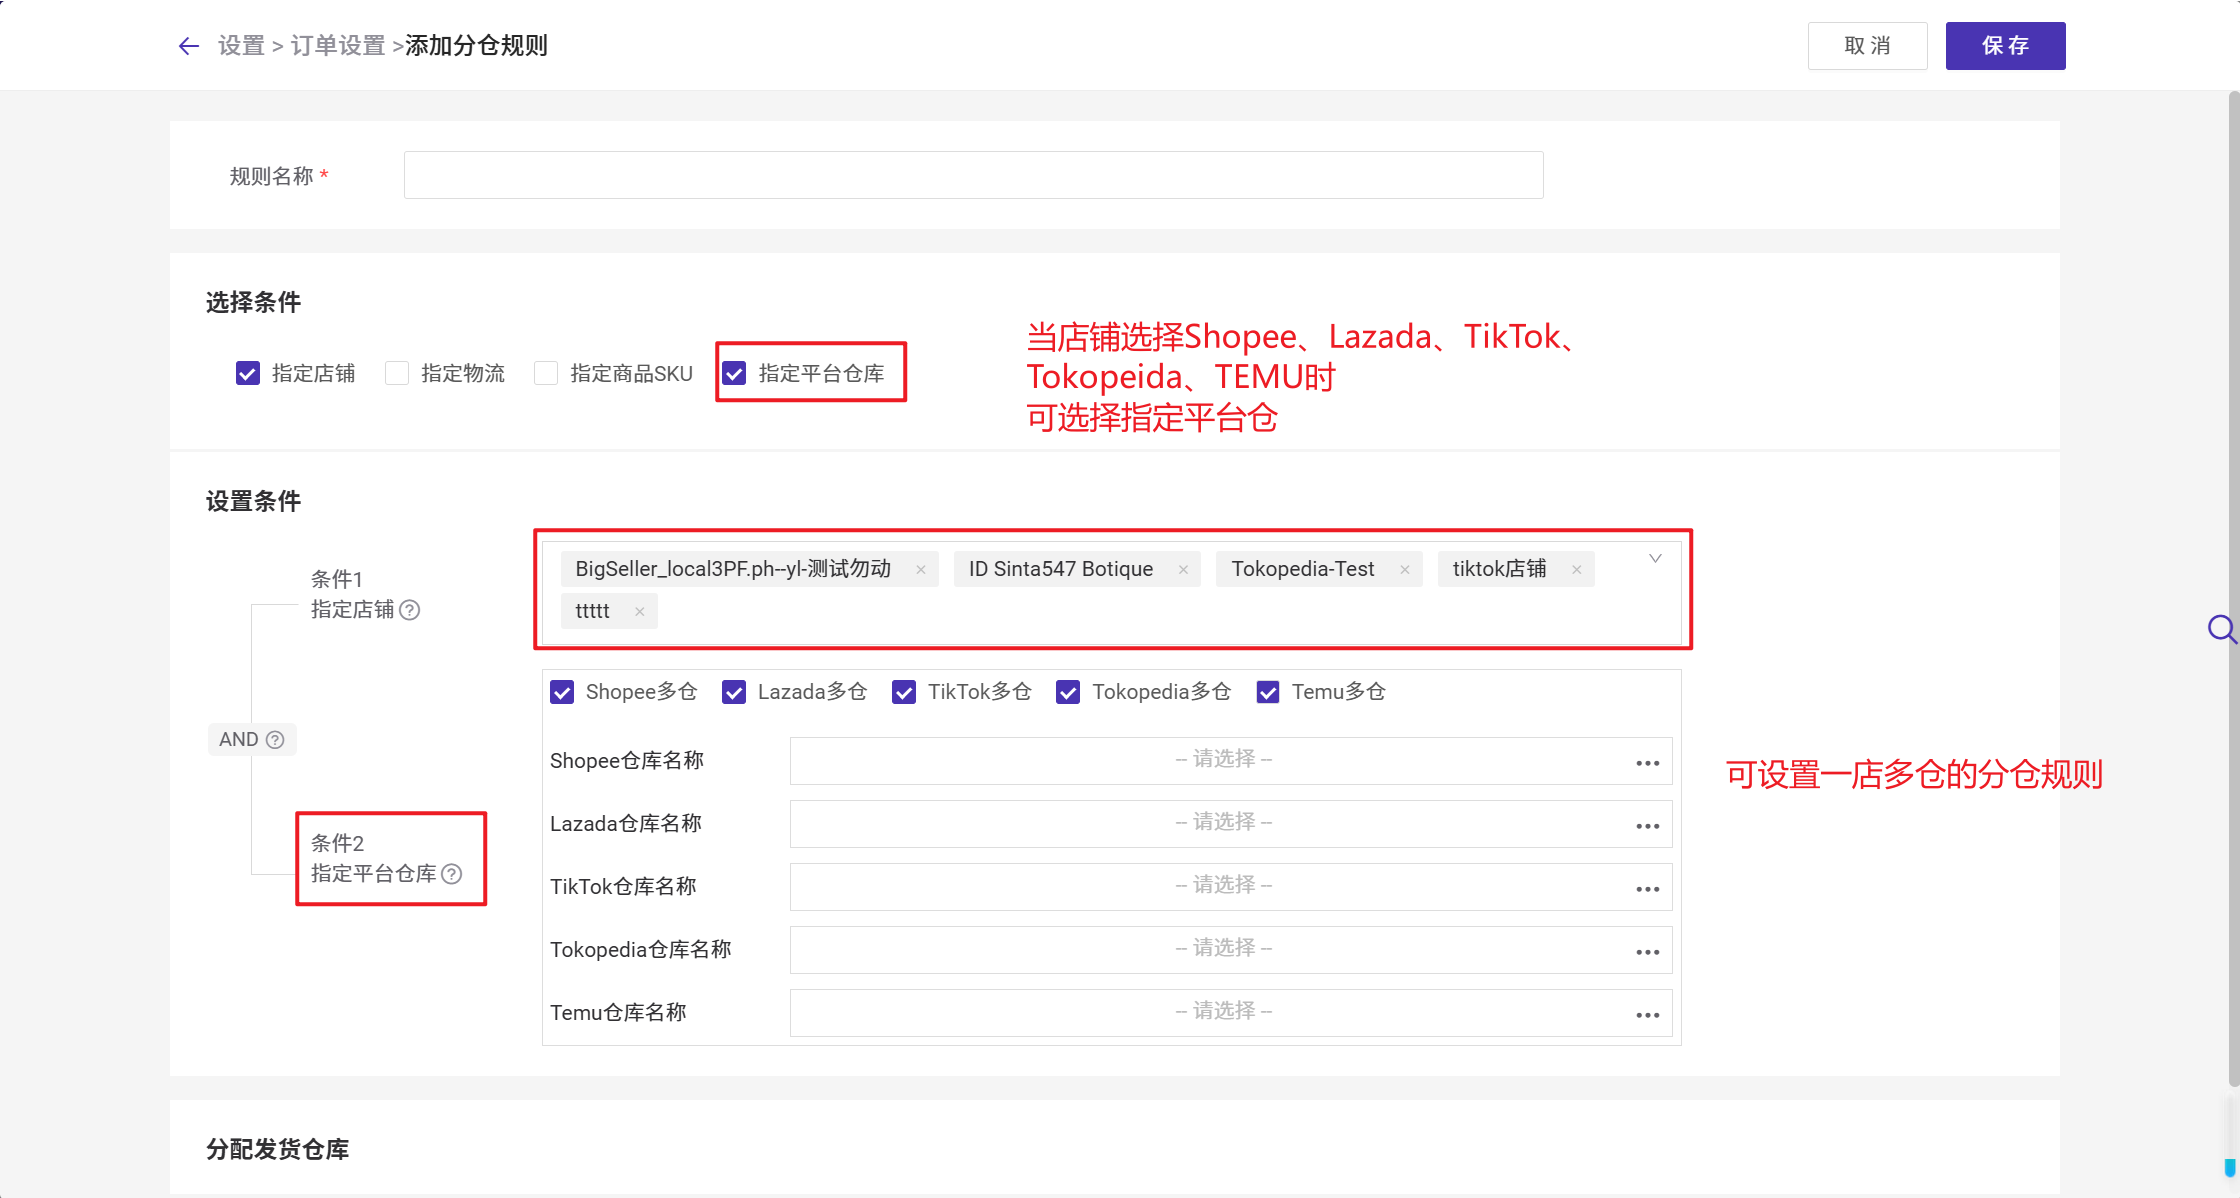This screenshot has height=1198, width=2240.
Task: Go to 设置 breadcrumb
Action: (241, 46)
